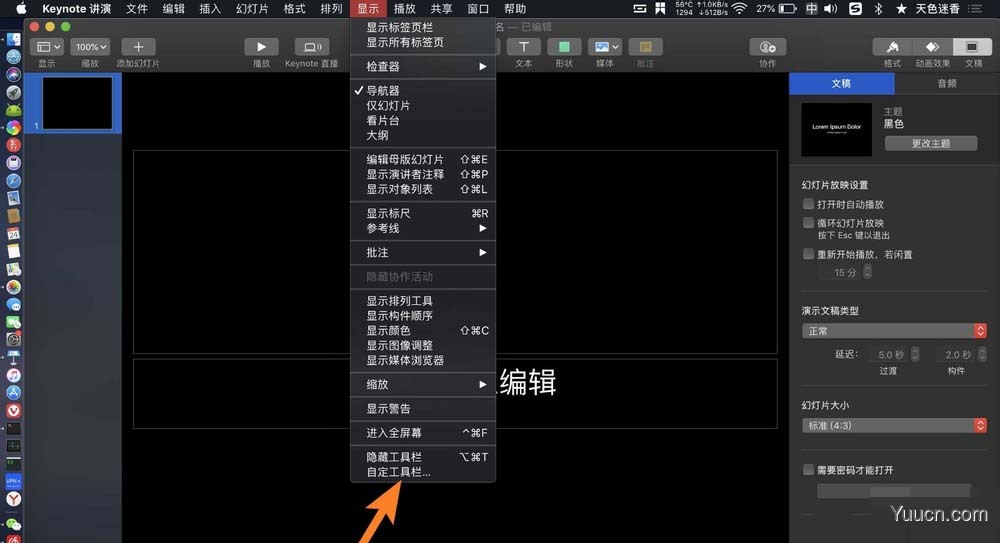Screen dimensions: 1000x543
Task: Open Calendar icon in the Dock
Action: (13, 234)
